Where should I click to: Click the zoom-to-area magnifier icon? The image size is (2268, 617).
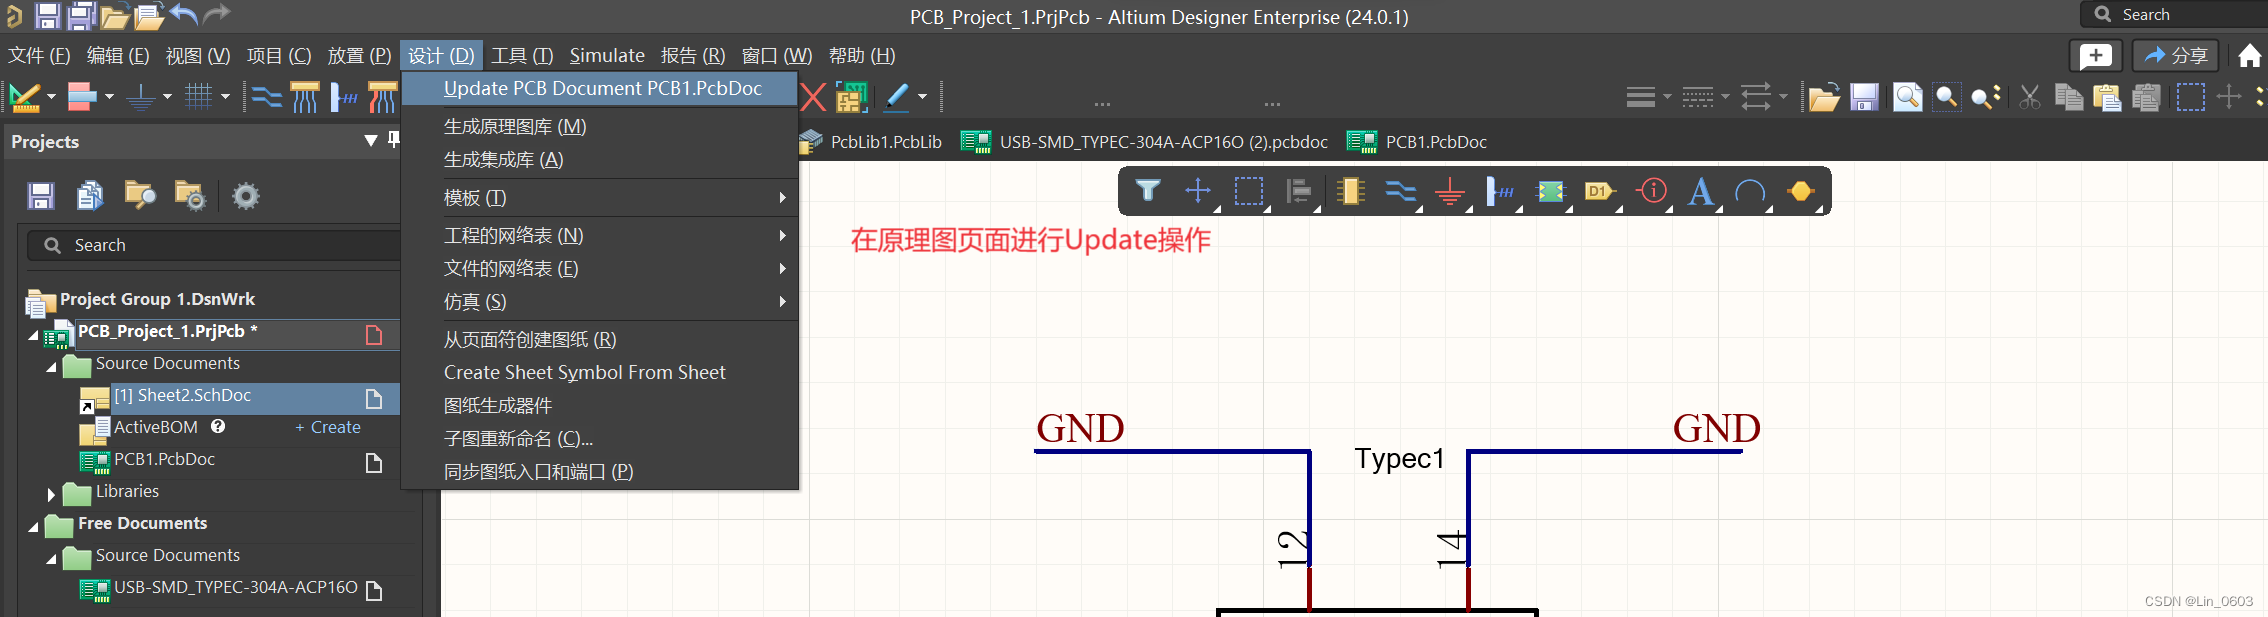[1947, 97]
